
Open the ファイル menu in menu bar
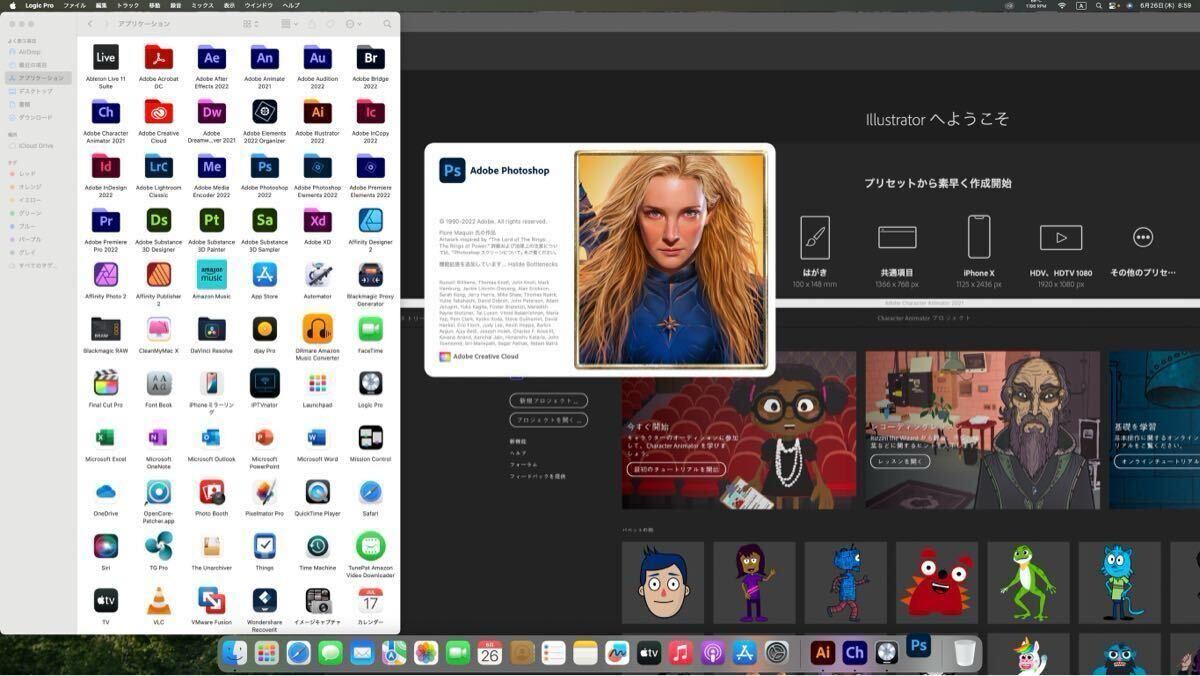click(75, 5)
